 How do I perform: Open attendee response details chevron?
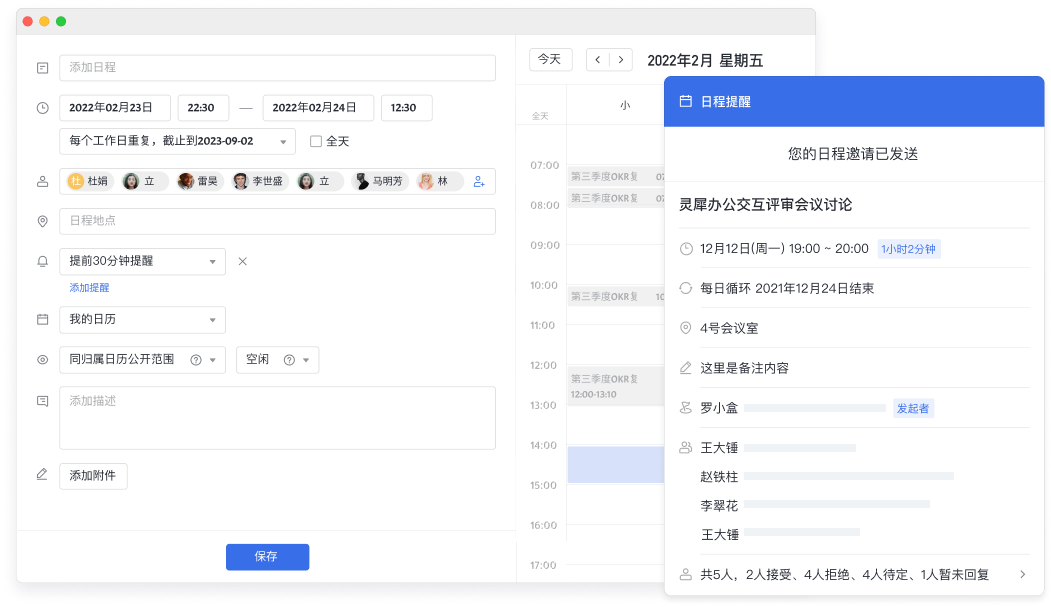(1022, 575)
